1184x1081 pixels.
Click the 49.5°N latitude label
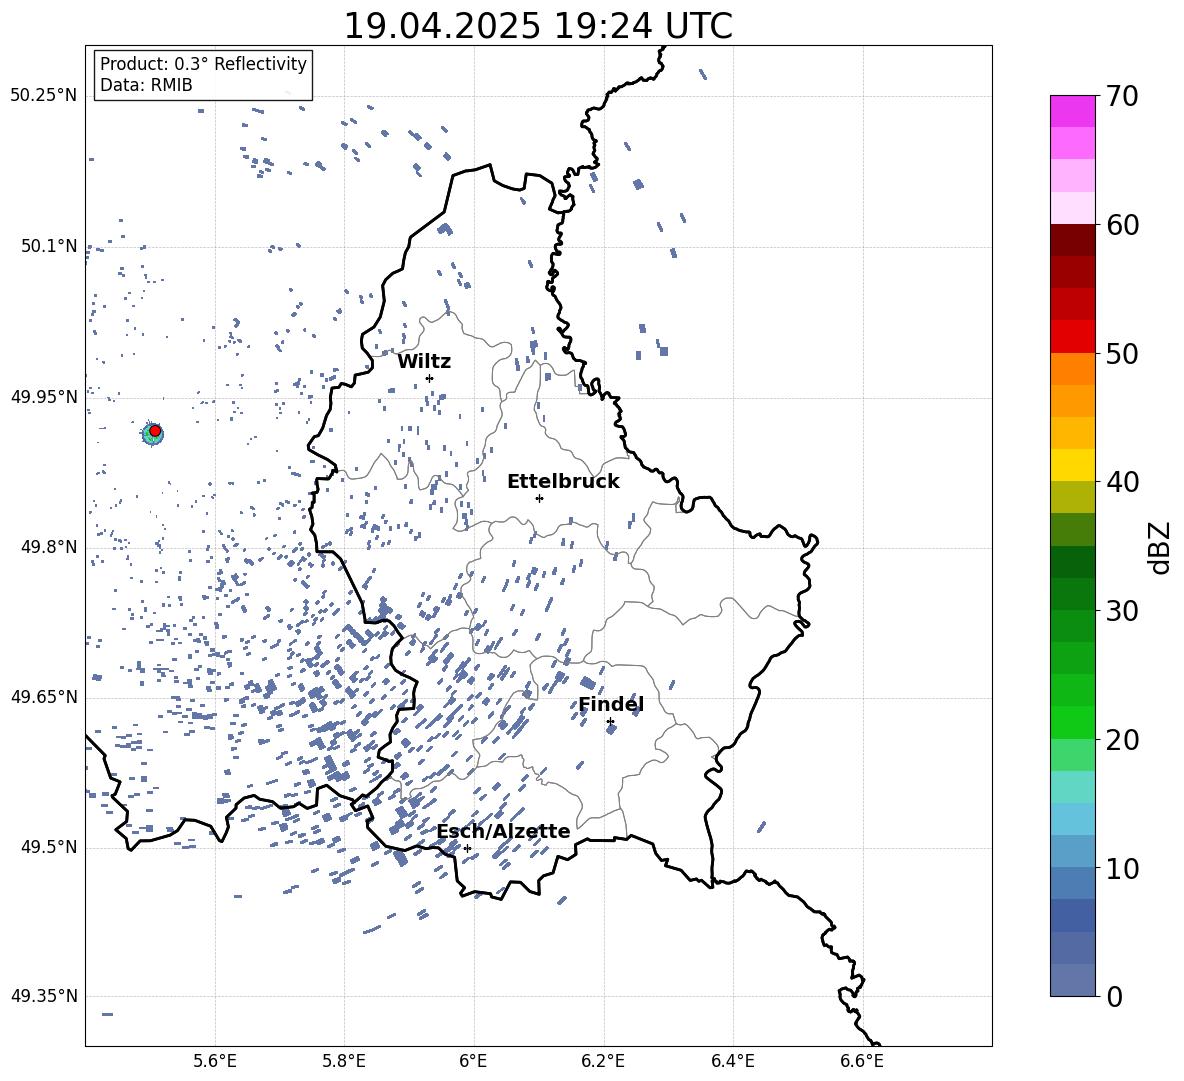click(x=49, y=847)
